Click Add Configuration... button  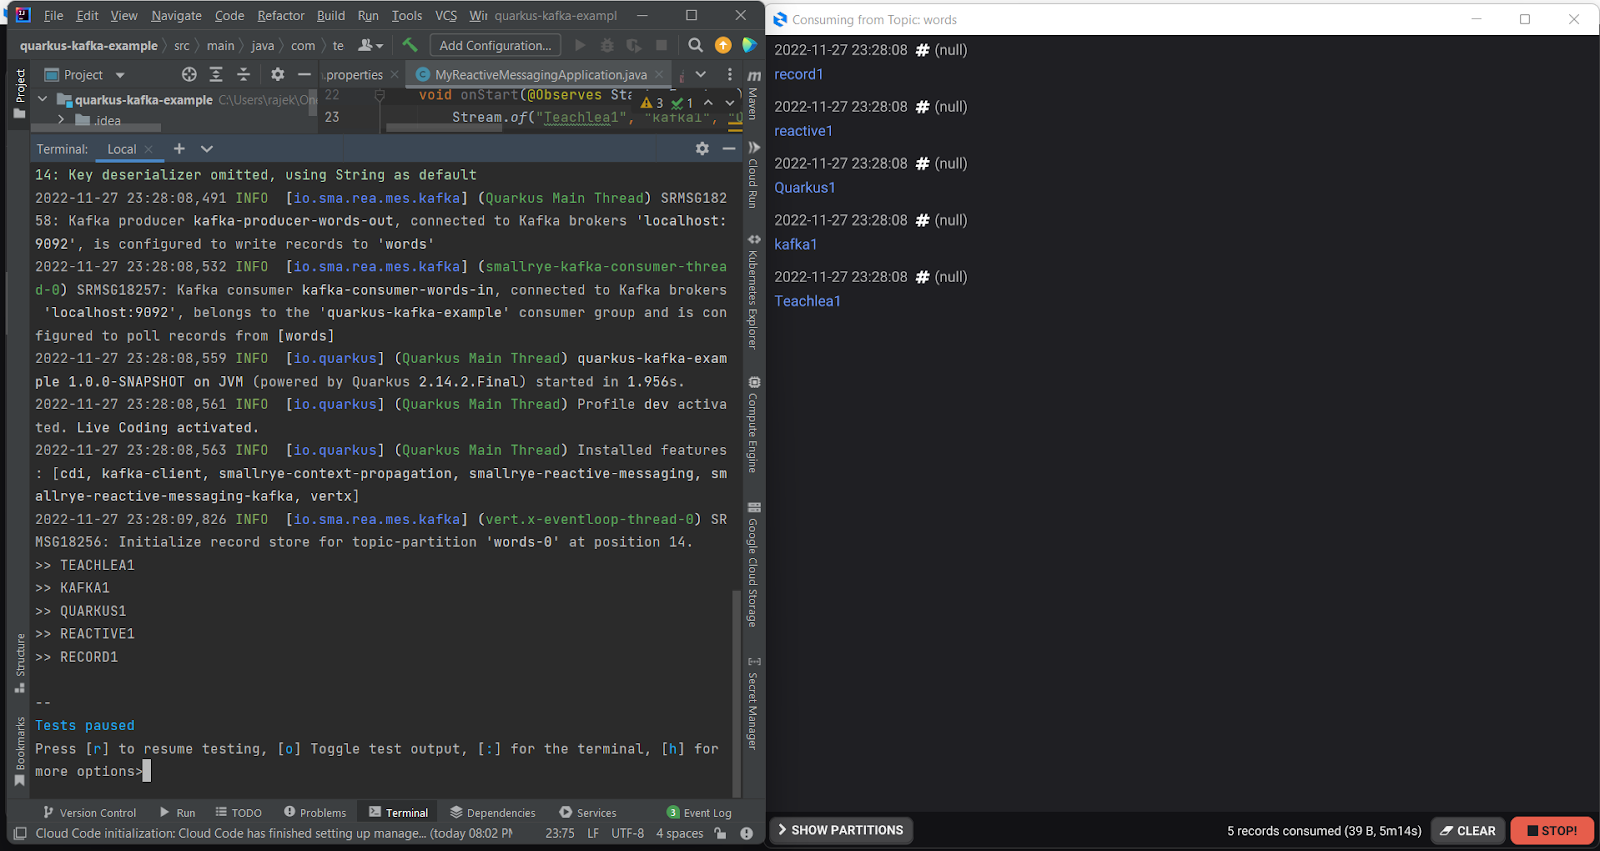[x=495, y=45]
